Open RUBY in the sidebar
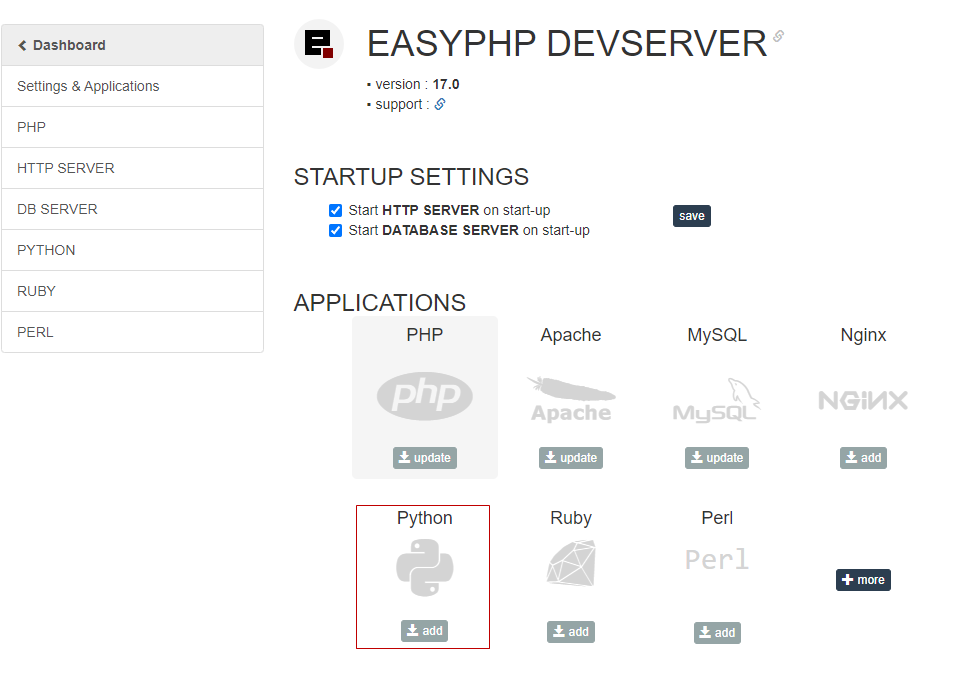This screenshot has height=674, width=958. click(x=133, y=291)
